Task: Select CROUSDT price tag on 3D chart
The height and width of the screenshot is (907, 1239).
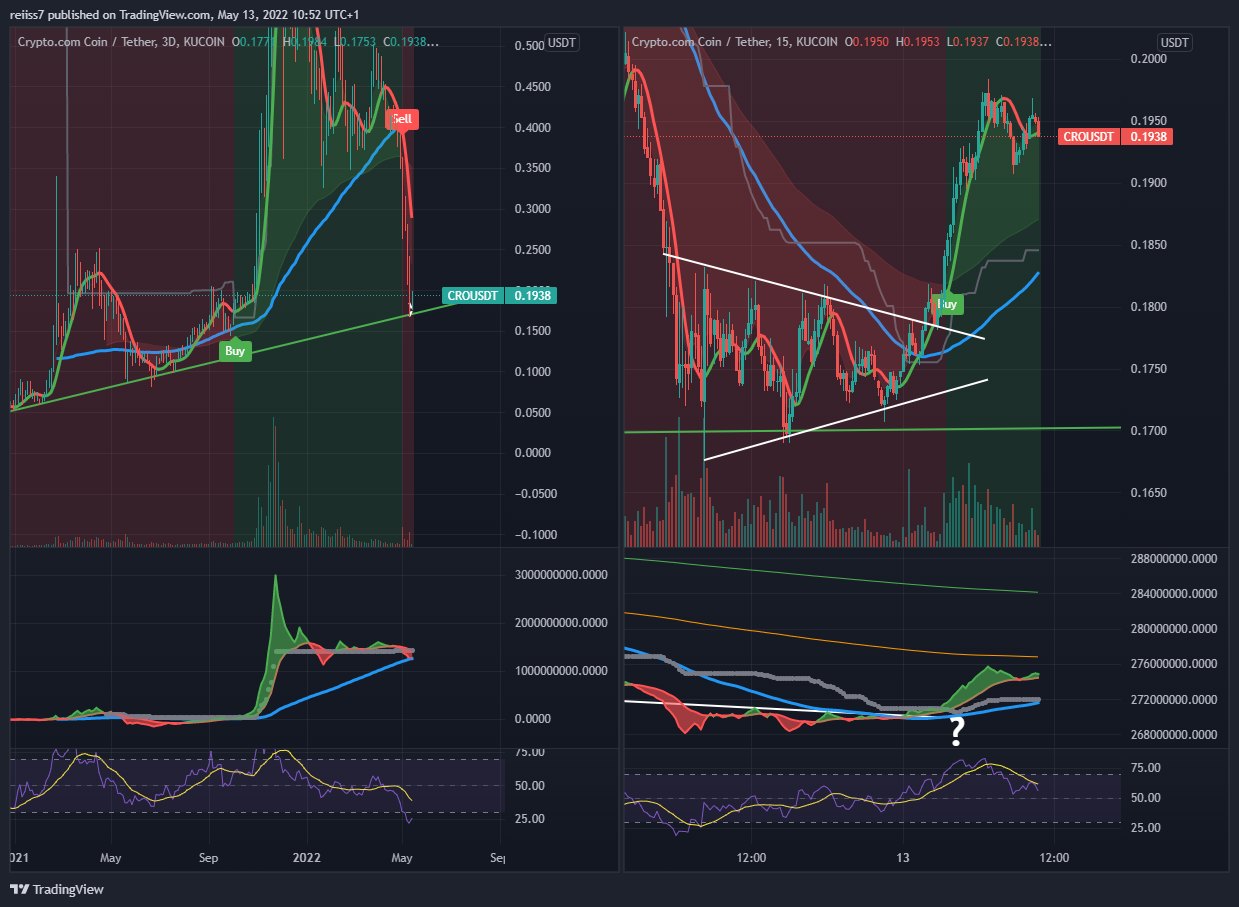Action: [473, 295]
